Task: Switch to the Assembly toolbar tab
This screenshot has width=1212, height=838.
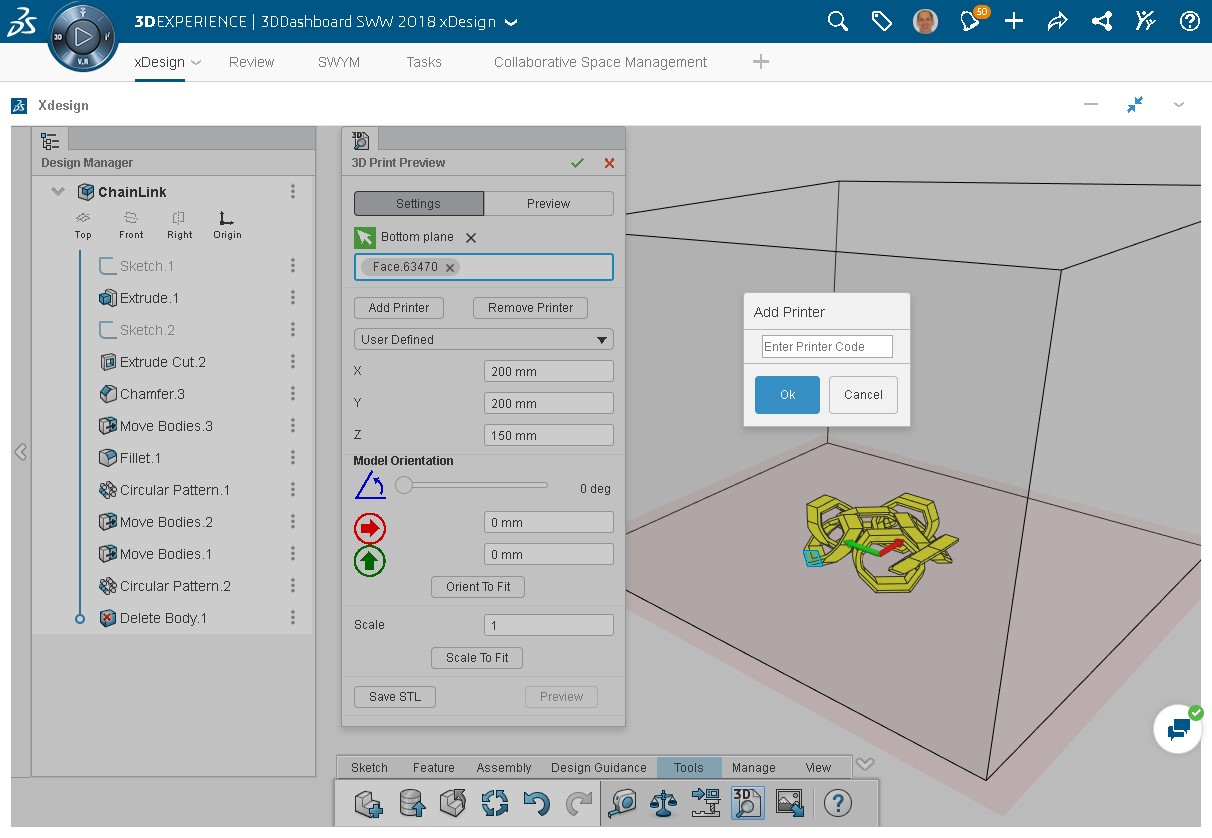Action: (x=504, y=768)
